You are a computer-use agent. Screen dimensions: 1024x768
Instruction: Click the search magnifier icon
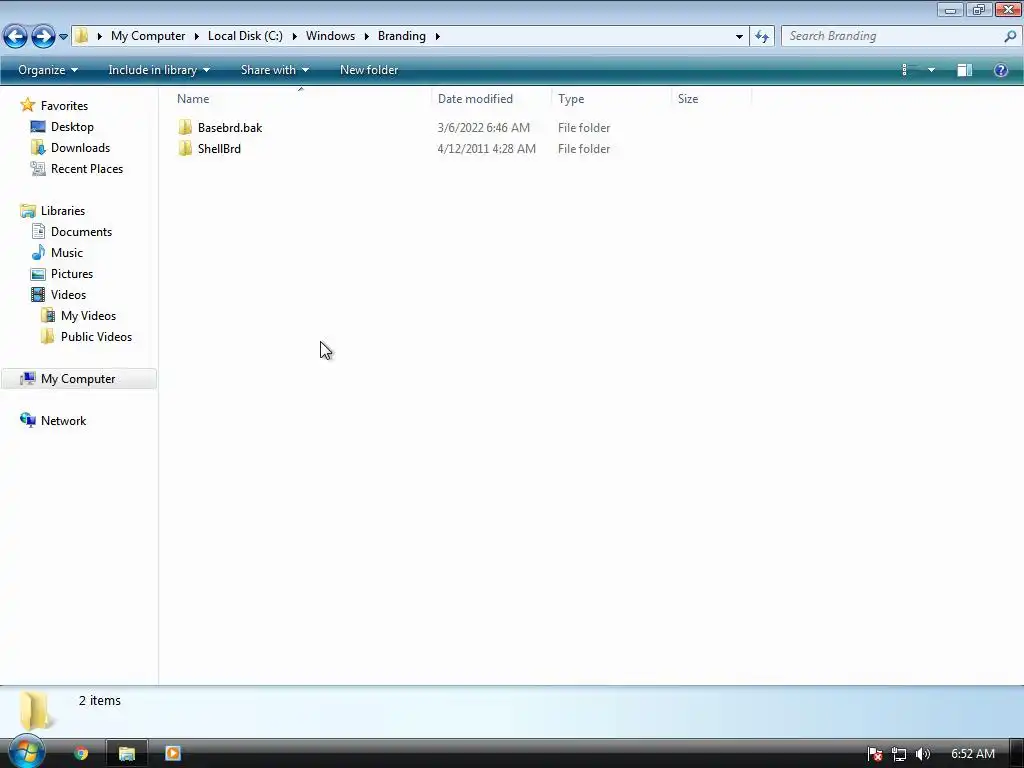(x=1010, y=36)
